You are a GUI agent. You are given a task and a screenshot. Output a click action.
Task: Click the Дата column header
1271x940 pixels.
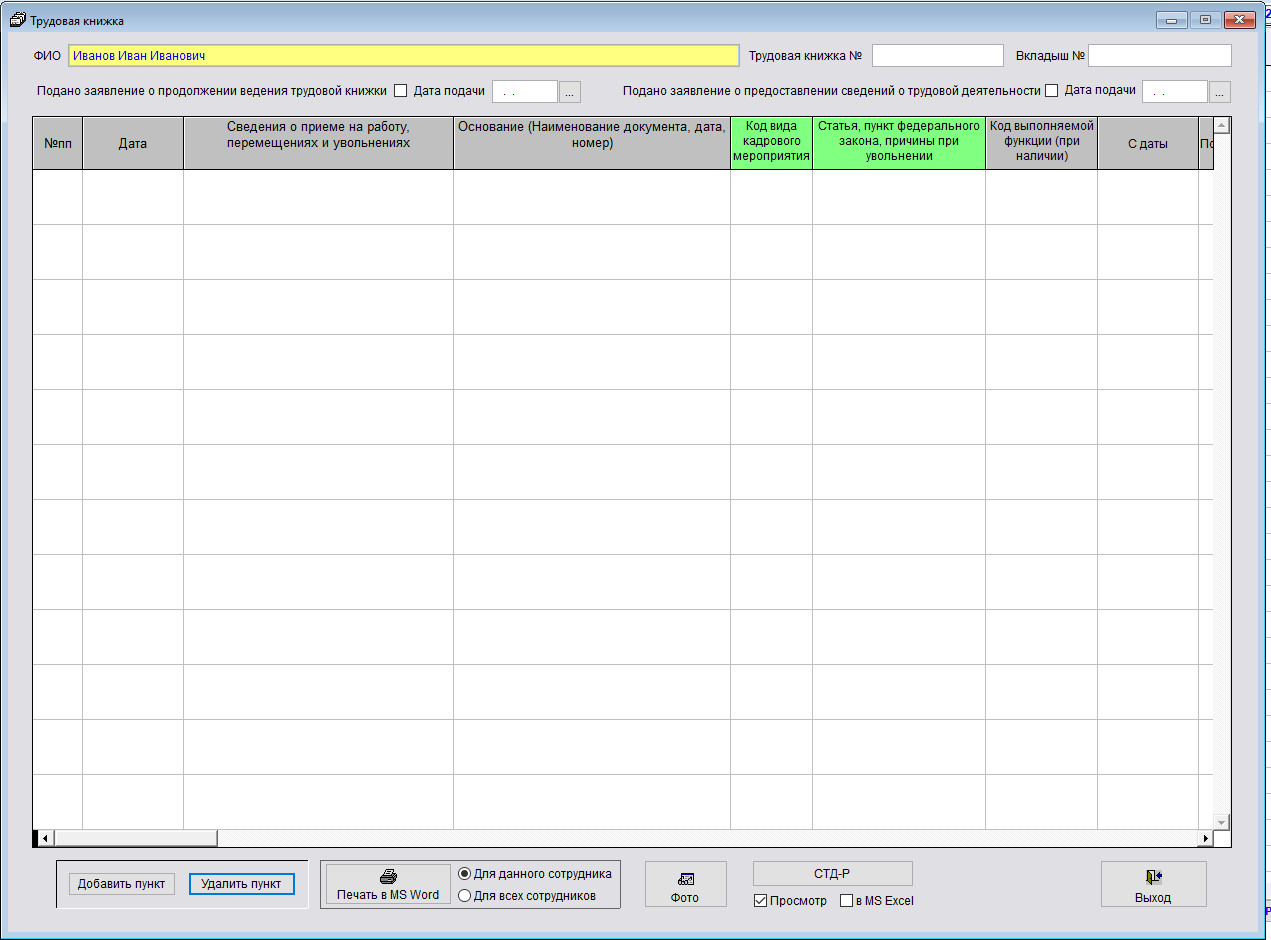(x=133, y=143)
